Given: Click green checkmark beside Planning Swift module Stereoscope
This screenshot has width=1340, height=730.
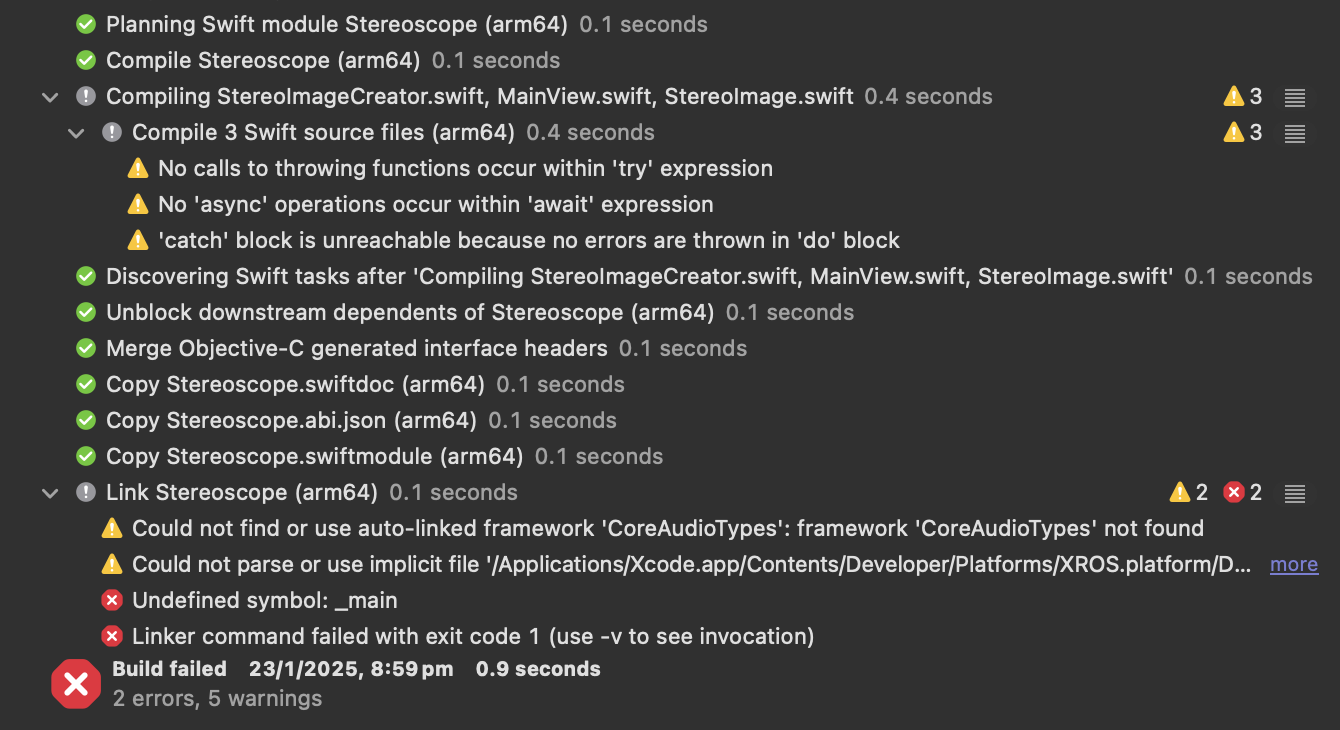Looking at the screenshot, I should click(x=86, y=24).
